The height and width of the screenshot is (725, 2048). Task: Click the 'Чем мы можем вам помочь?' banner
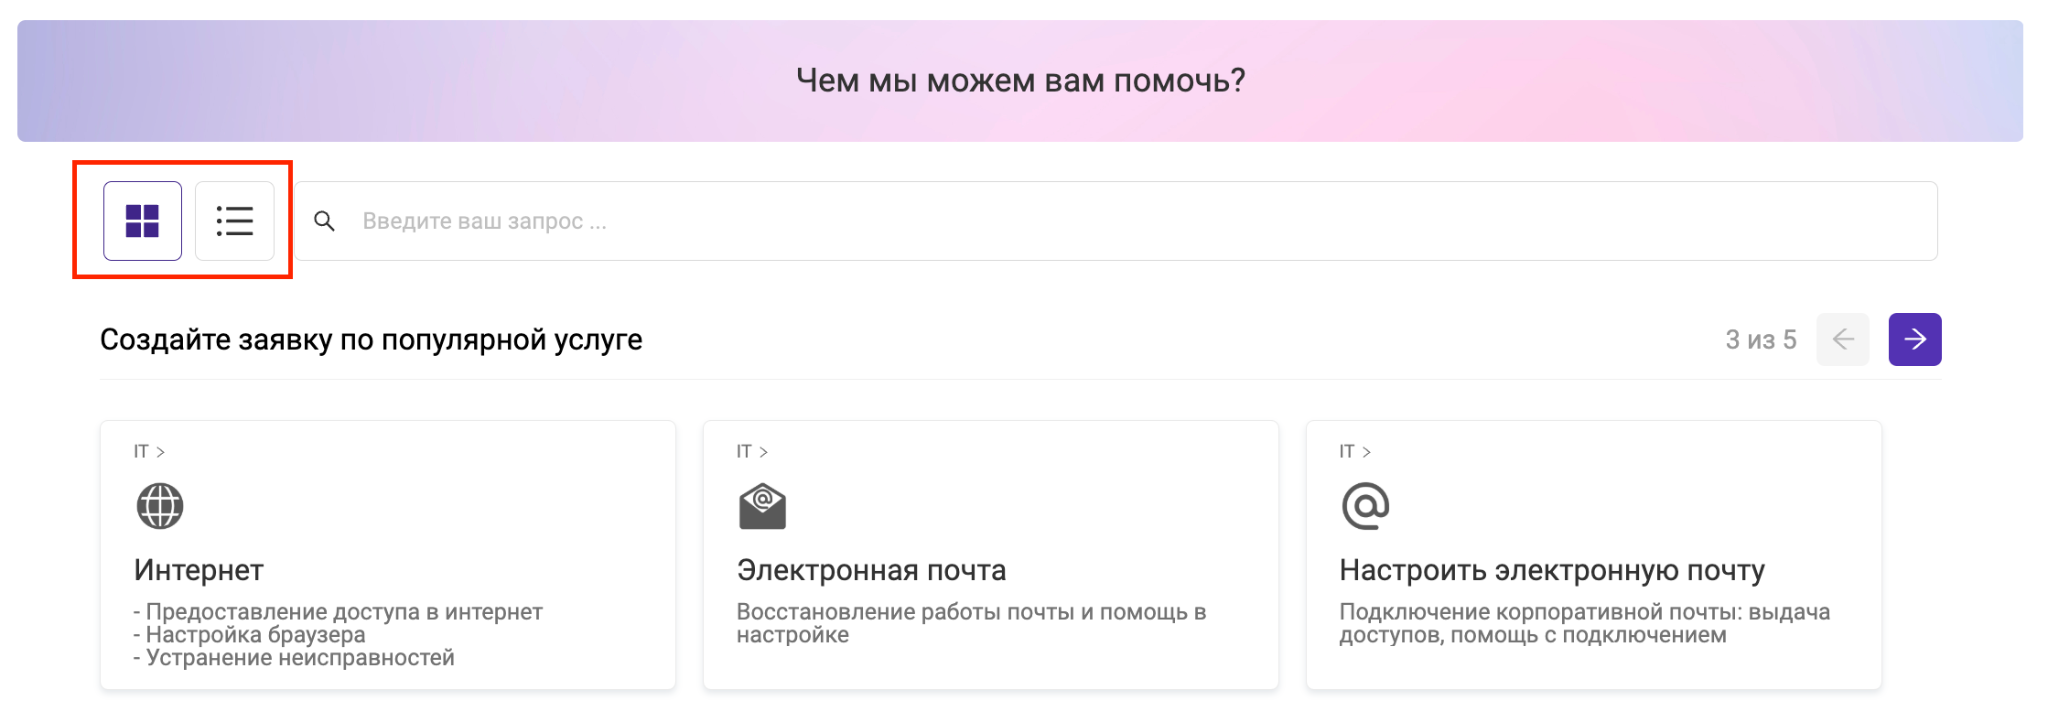click(x=1020, y=81)
